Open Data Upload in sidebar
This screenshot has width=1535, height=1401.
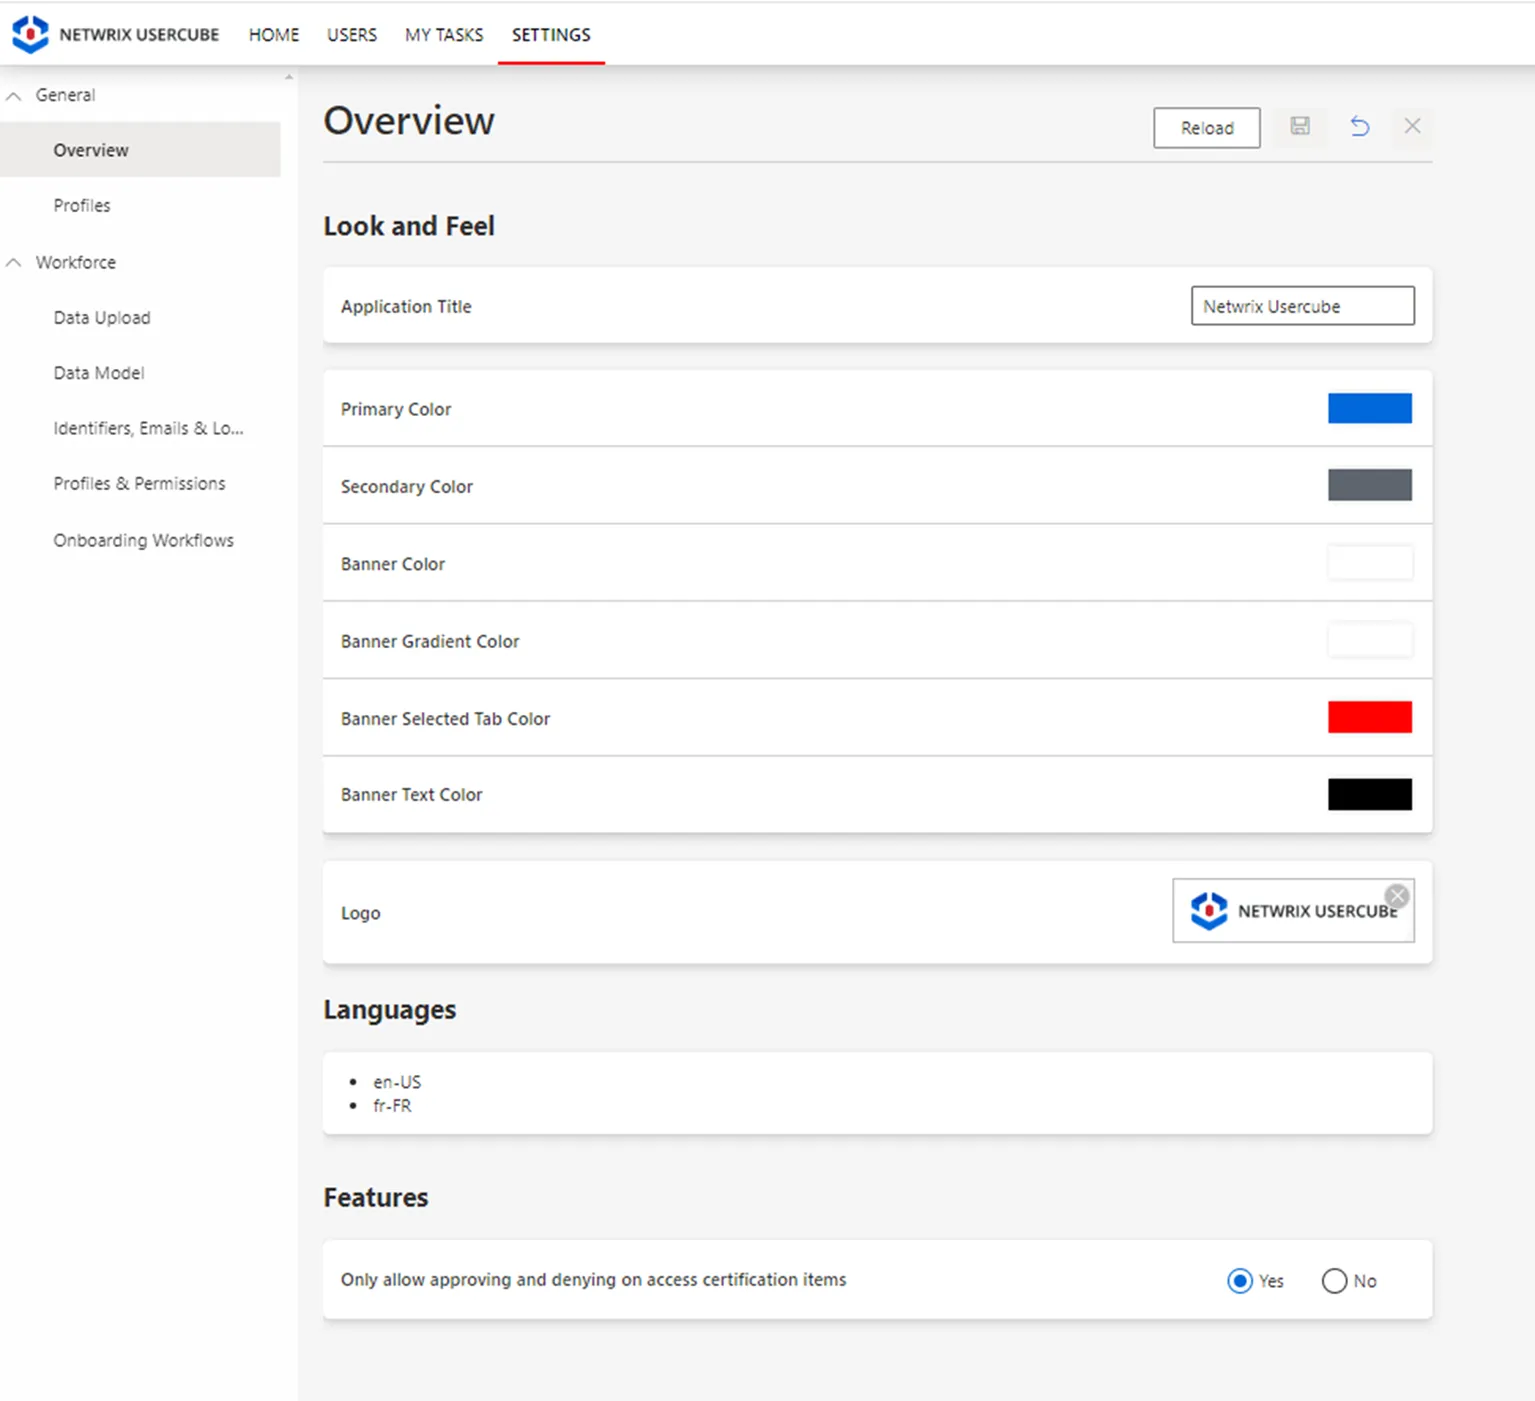102,317
